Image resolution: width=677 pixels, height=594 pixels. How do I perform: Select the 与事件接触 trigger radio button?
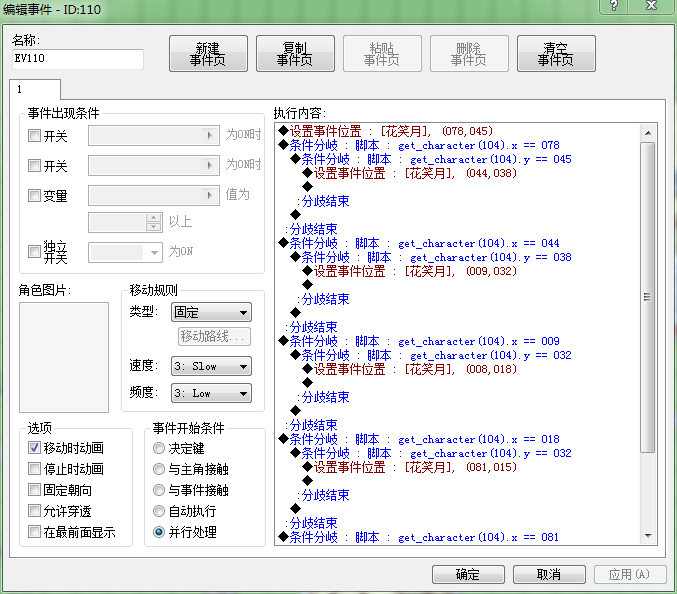159,490
